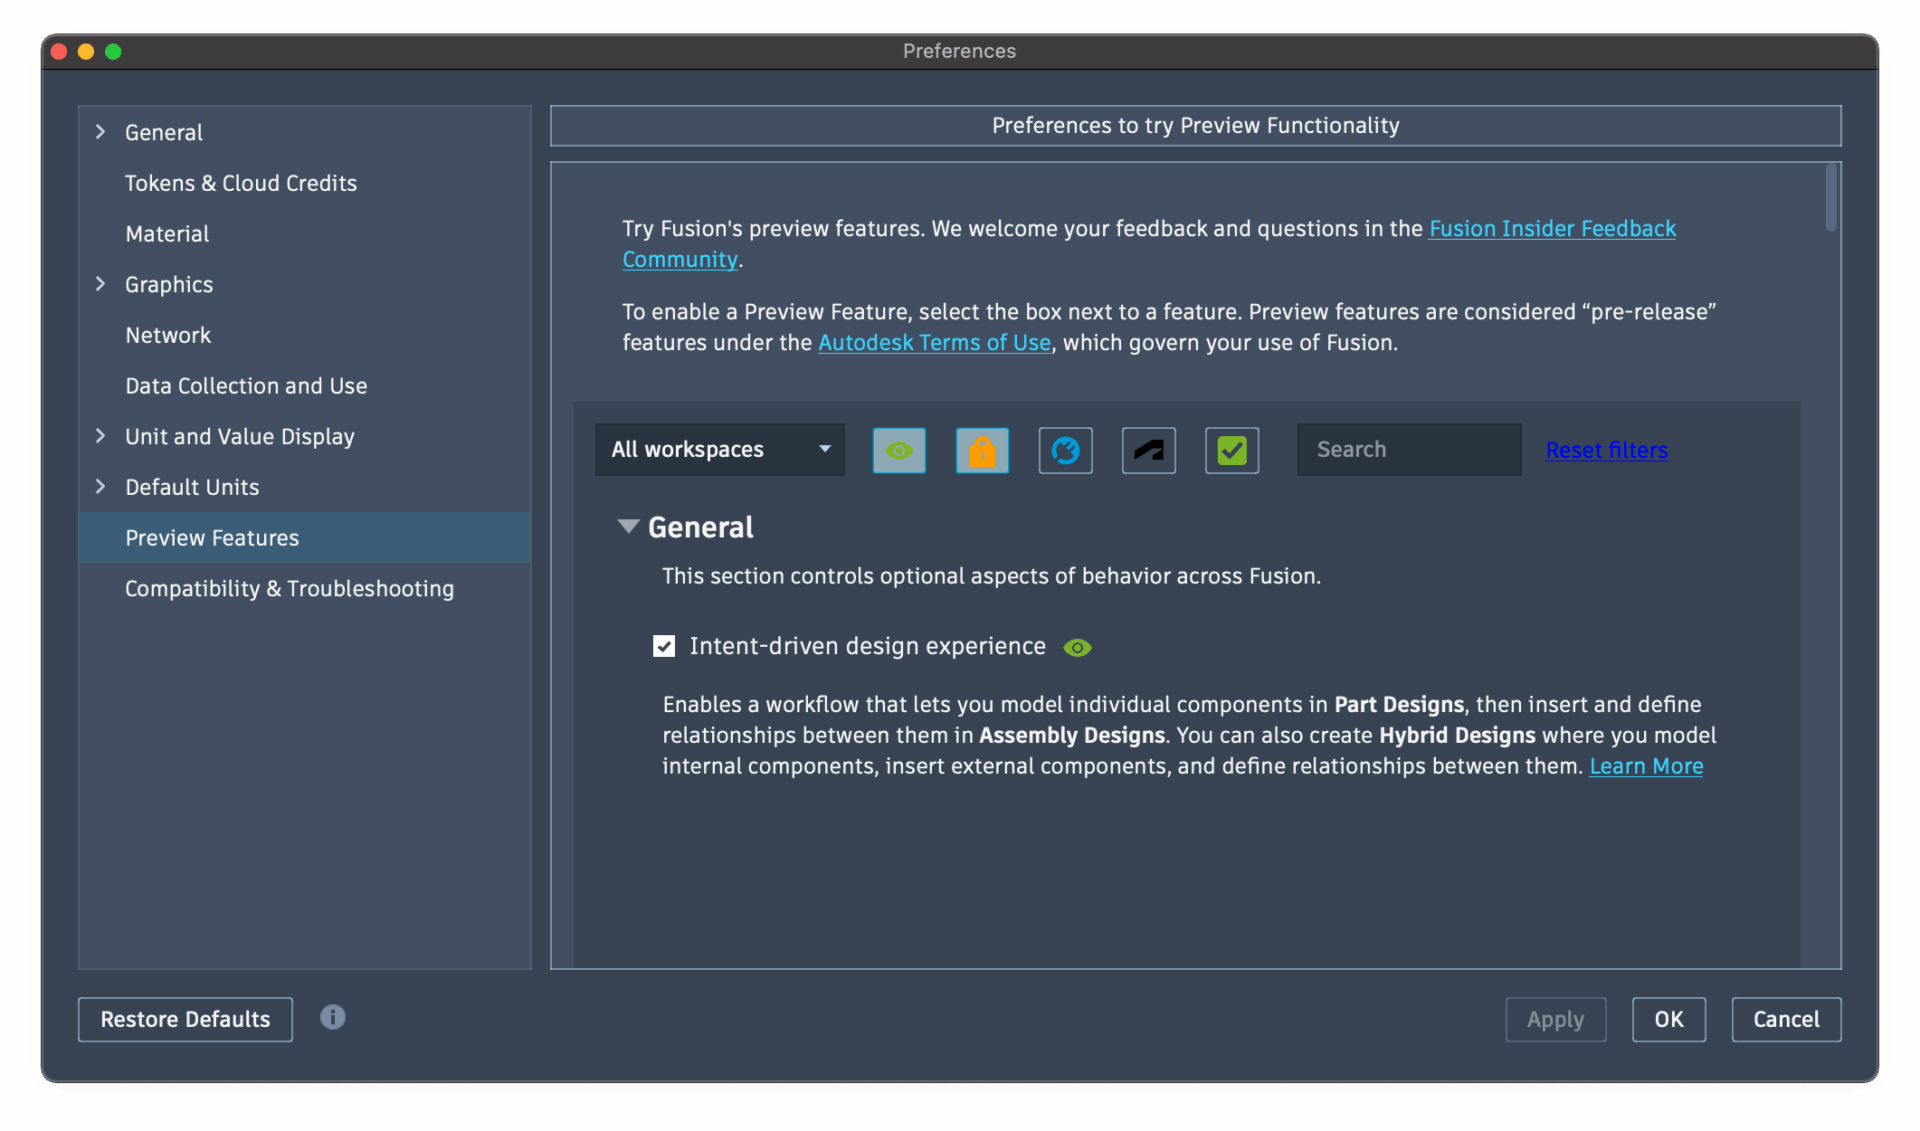Toggle the green checkmark filter icon
This screenshot has width=1920, height=1131.
tap(1231, 450)
